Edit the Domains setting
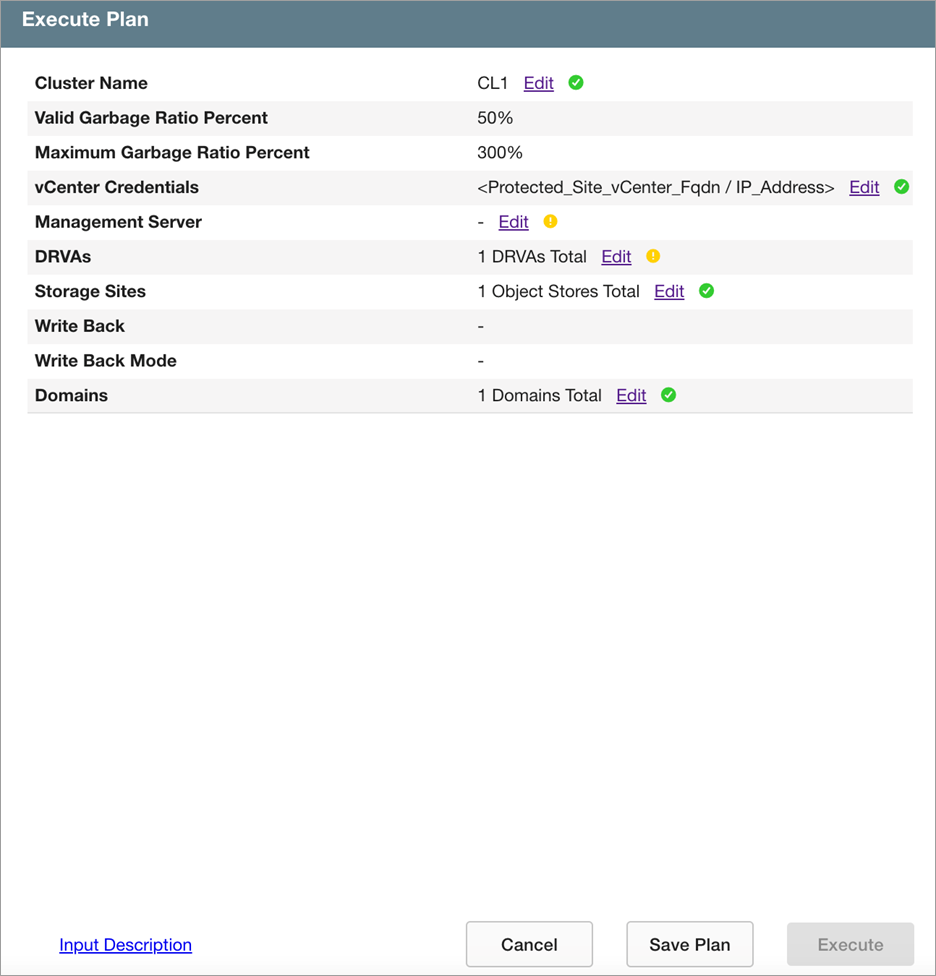This screenshot has width=936, height=976. [x=631, y=395]
